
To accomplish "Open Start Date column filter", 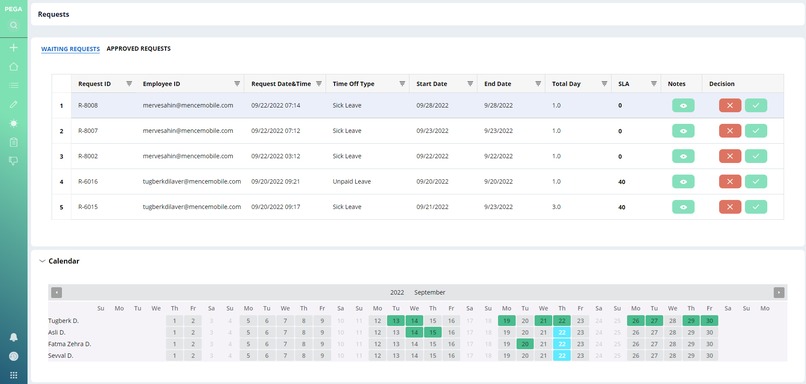I will point(470,84).
